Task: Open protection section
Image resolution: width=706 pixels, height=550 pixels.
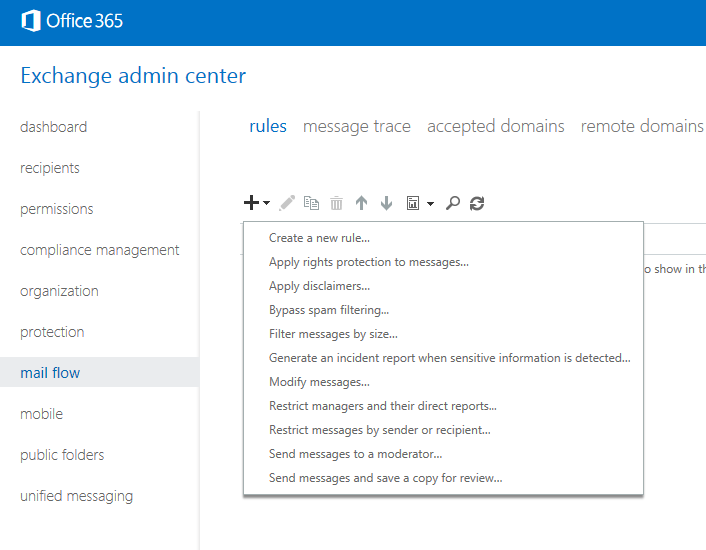Action: 52,332
